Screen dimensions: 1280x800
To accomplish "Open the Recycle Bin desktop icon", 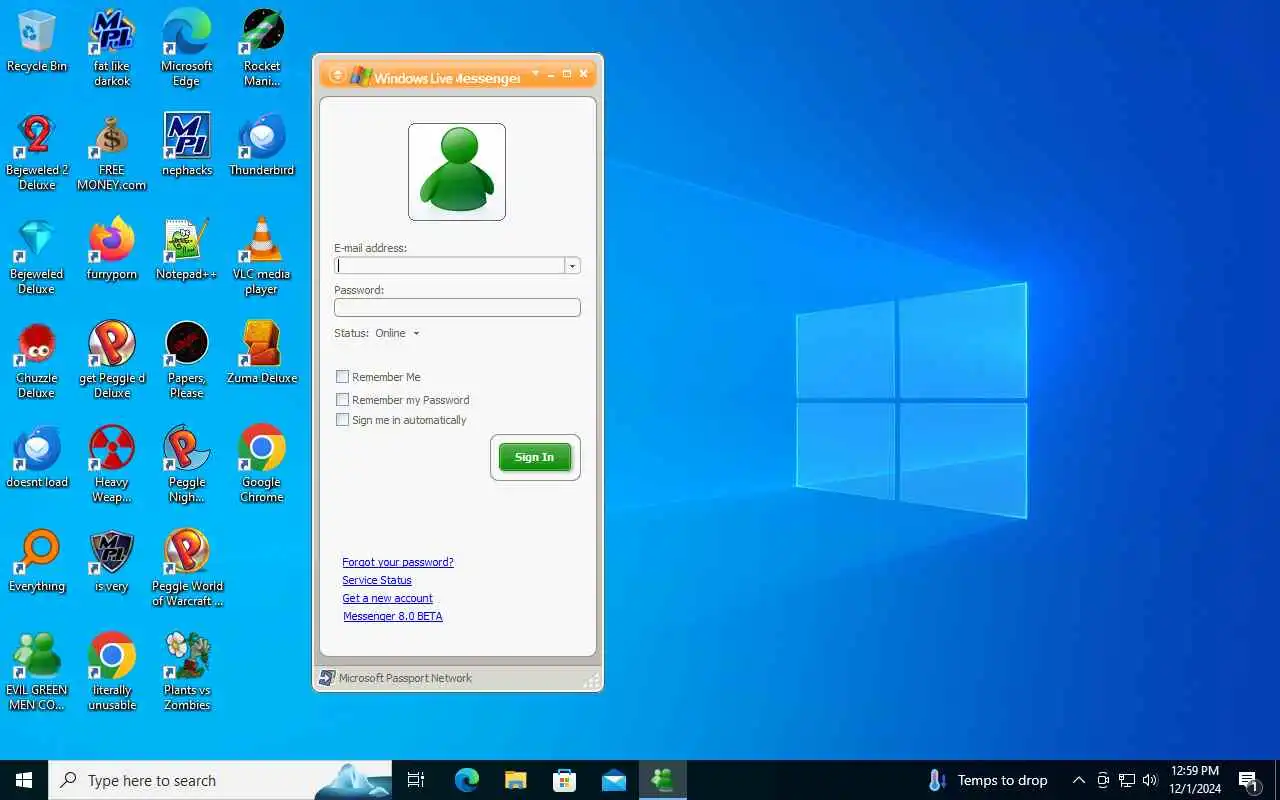I will click(37, 41).
